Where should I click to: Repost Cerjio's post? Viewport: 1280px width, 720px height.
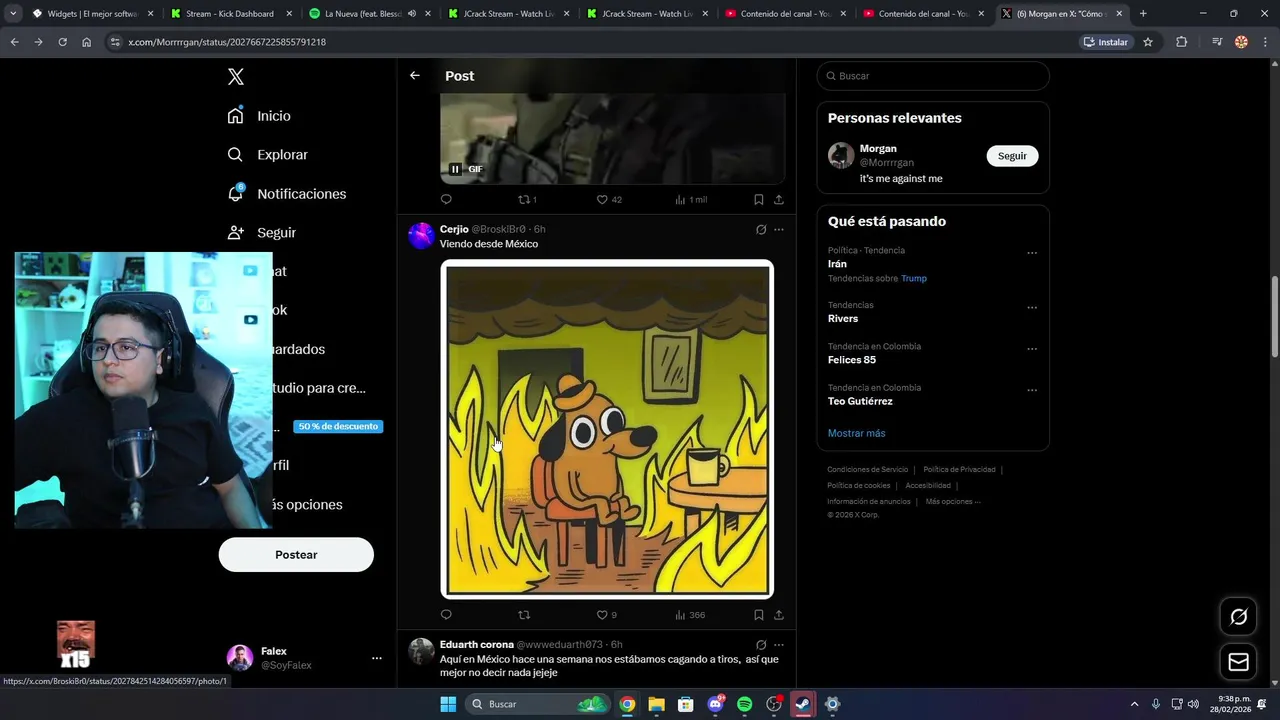[524, 615]
